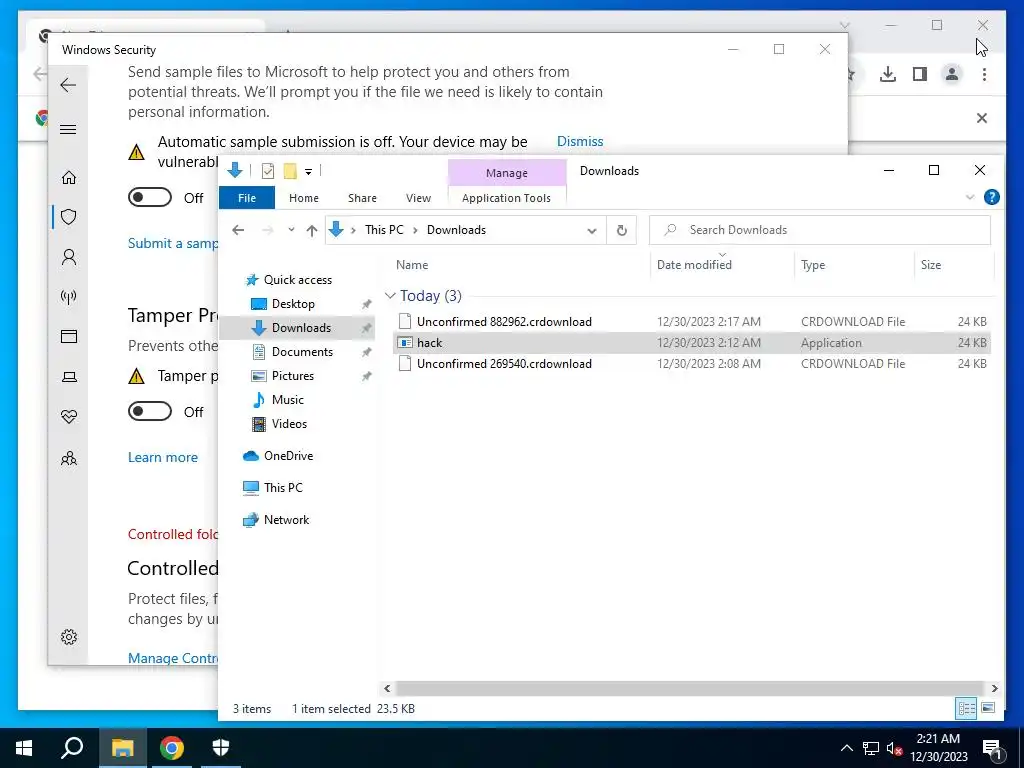
Task: Open Device performance & health heart icon
Action: (69, 417)
